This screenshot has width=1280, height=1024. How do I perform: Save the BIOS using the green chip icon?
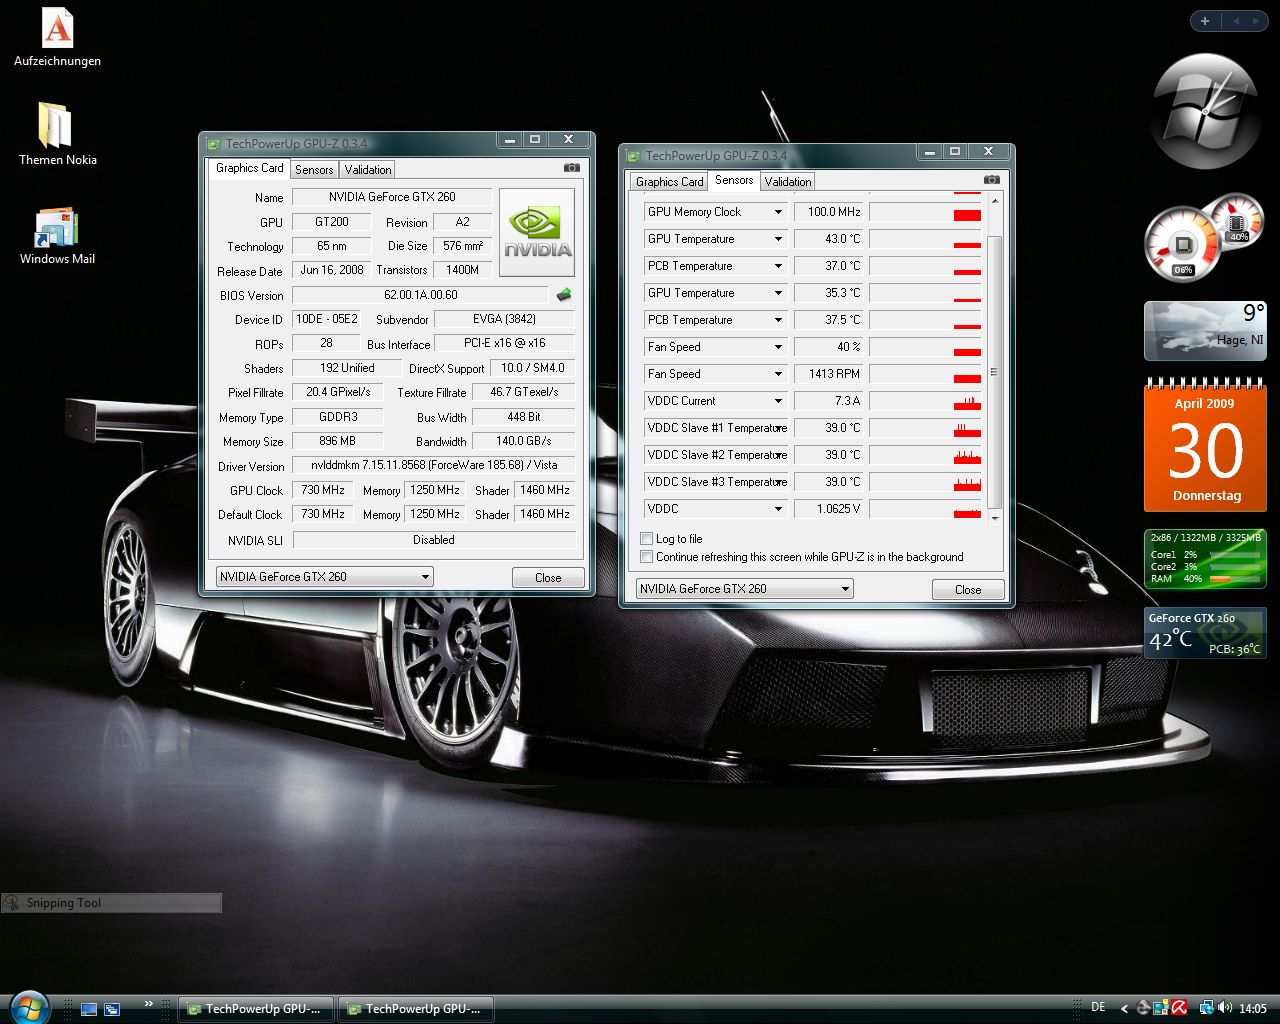[564, 294]
